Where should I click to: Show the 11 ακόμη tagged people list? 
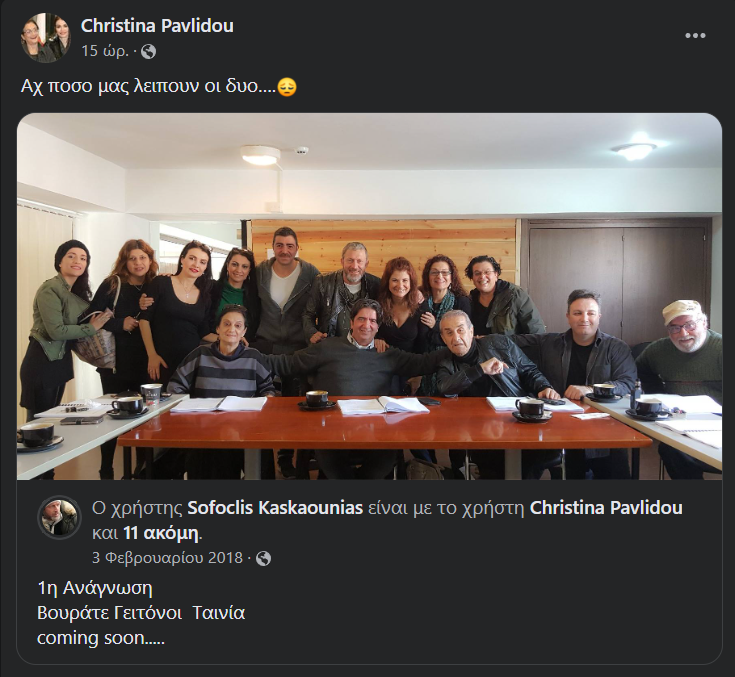click(x=161, y=533)
